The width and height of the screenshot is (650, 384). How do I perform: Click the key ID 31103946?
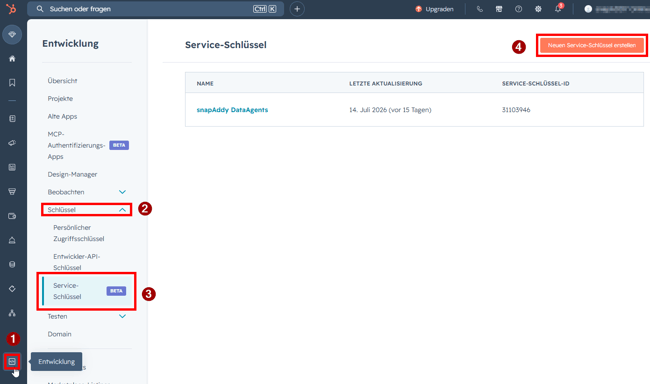coord(516,110)
